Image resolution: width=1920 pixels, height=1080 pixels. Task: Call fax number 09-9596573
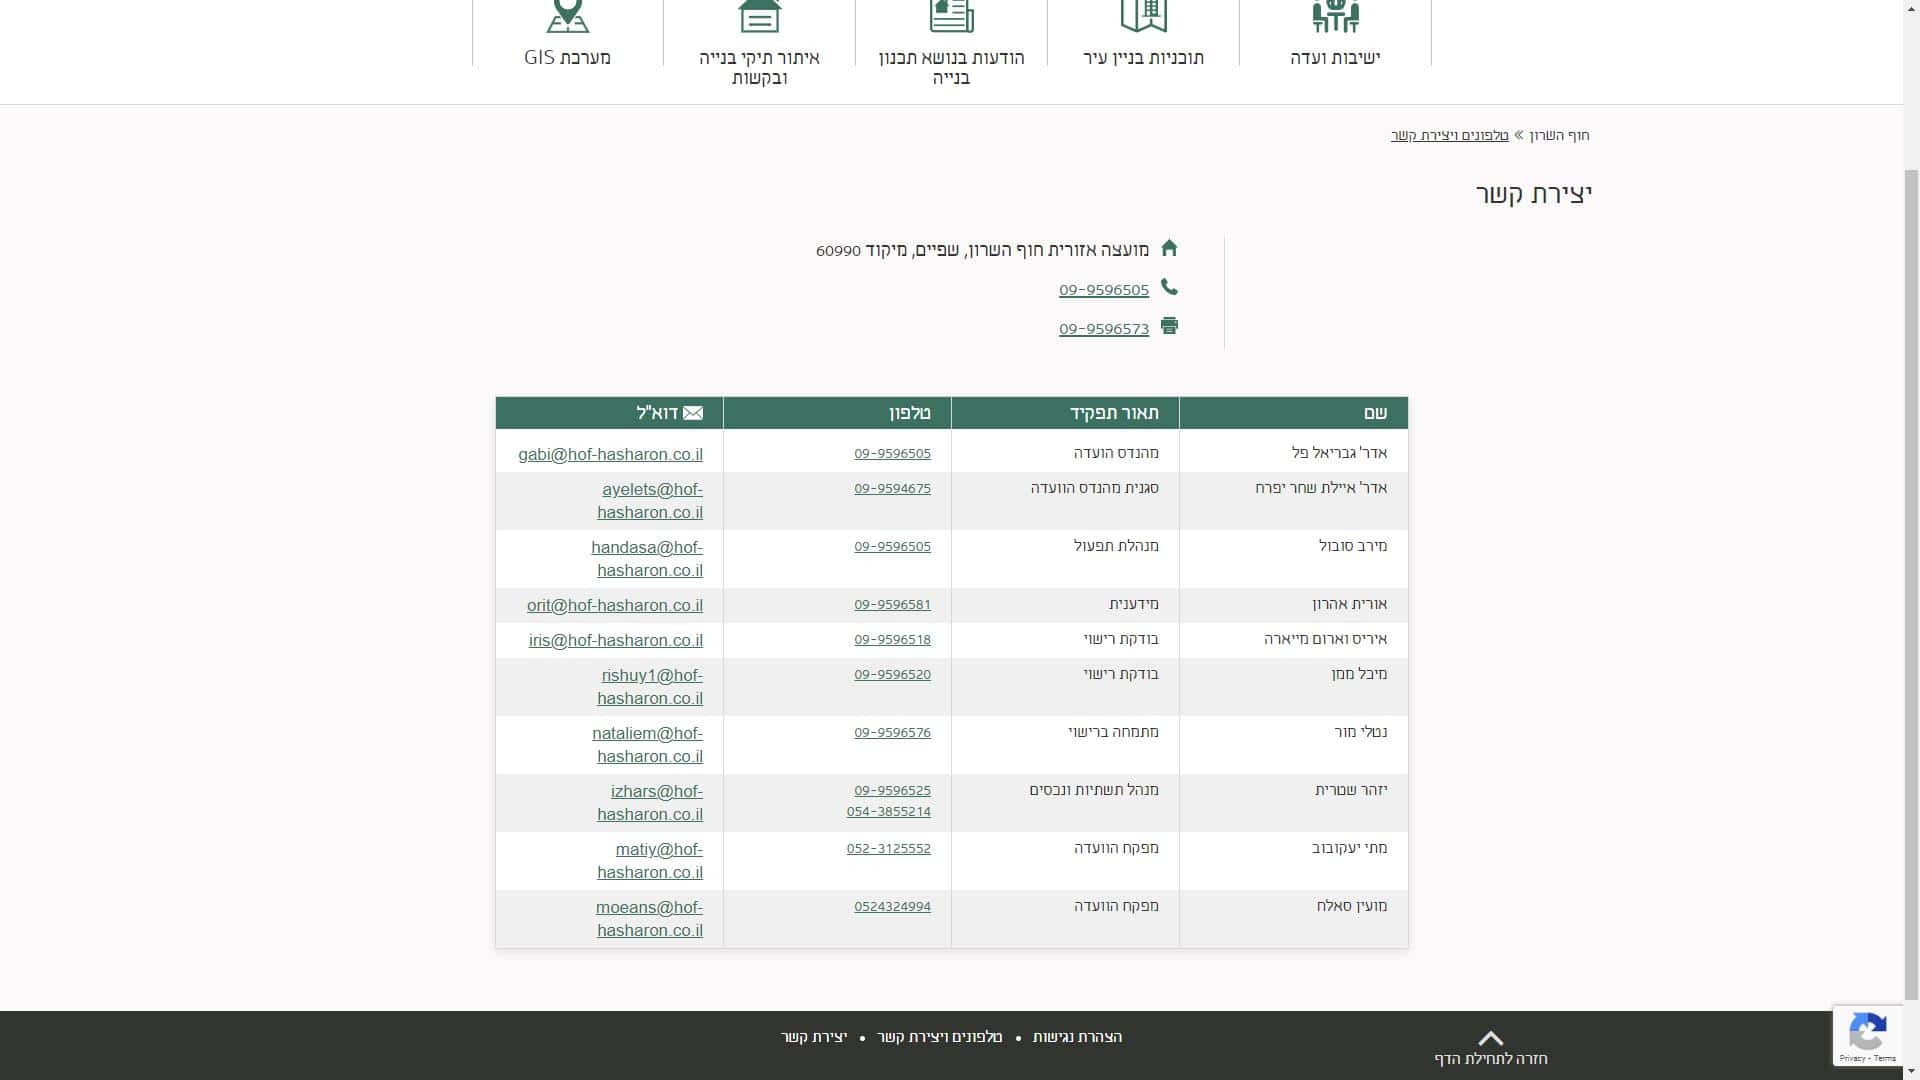coord(1103,329)
